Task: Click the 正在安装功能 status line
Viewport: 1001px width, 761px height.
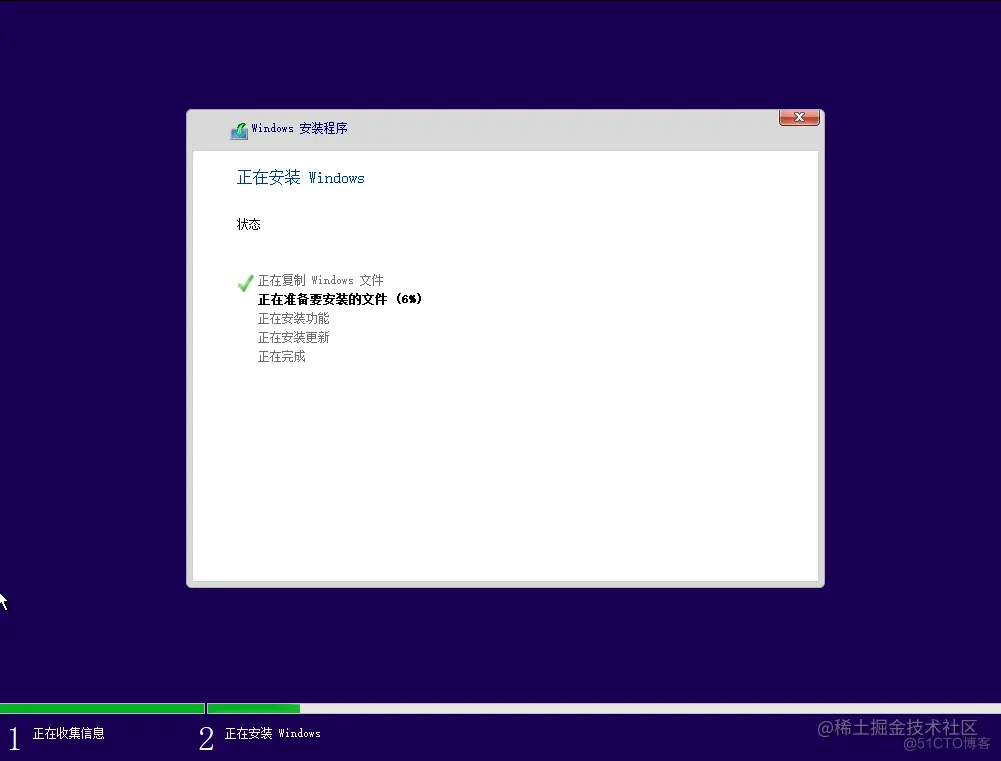Action: 294,318
